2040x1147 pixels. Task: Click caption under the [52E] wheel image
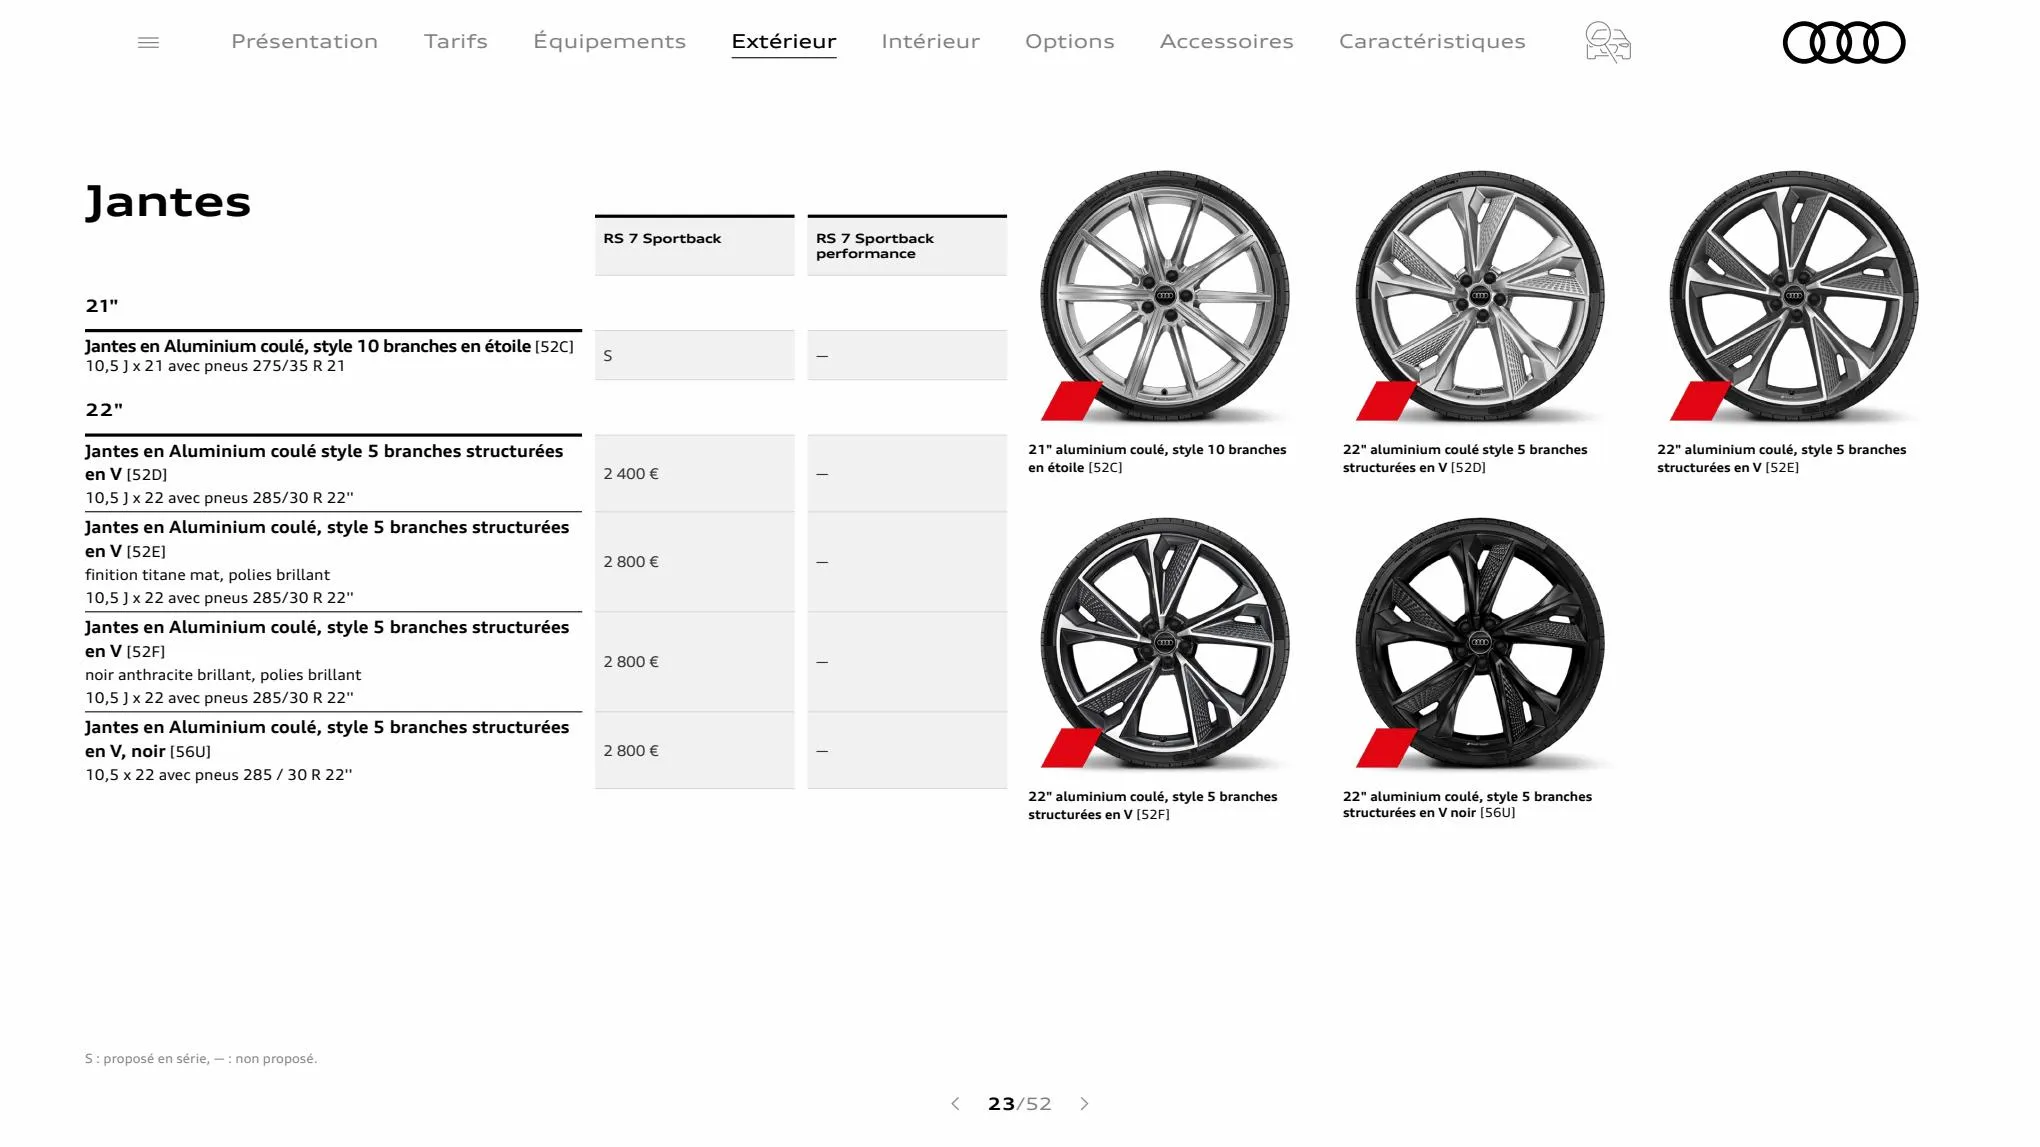pos(1781,458)
